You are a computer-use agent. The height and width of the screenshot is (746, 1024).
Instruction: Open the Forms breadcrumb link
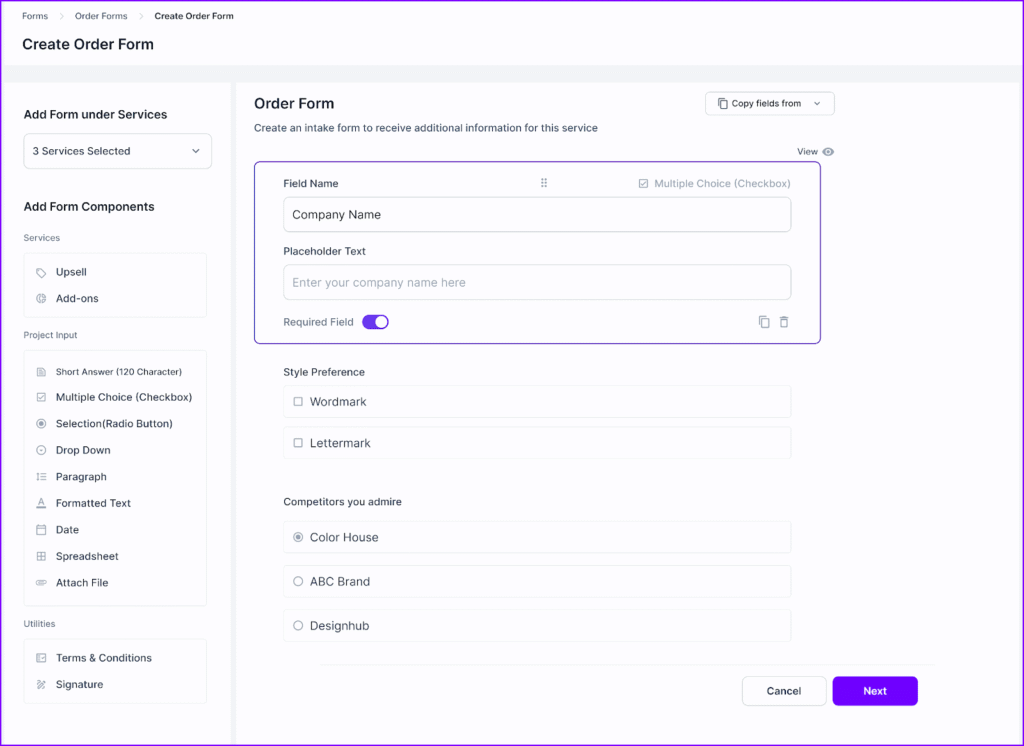(34, 15)
